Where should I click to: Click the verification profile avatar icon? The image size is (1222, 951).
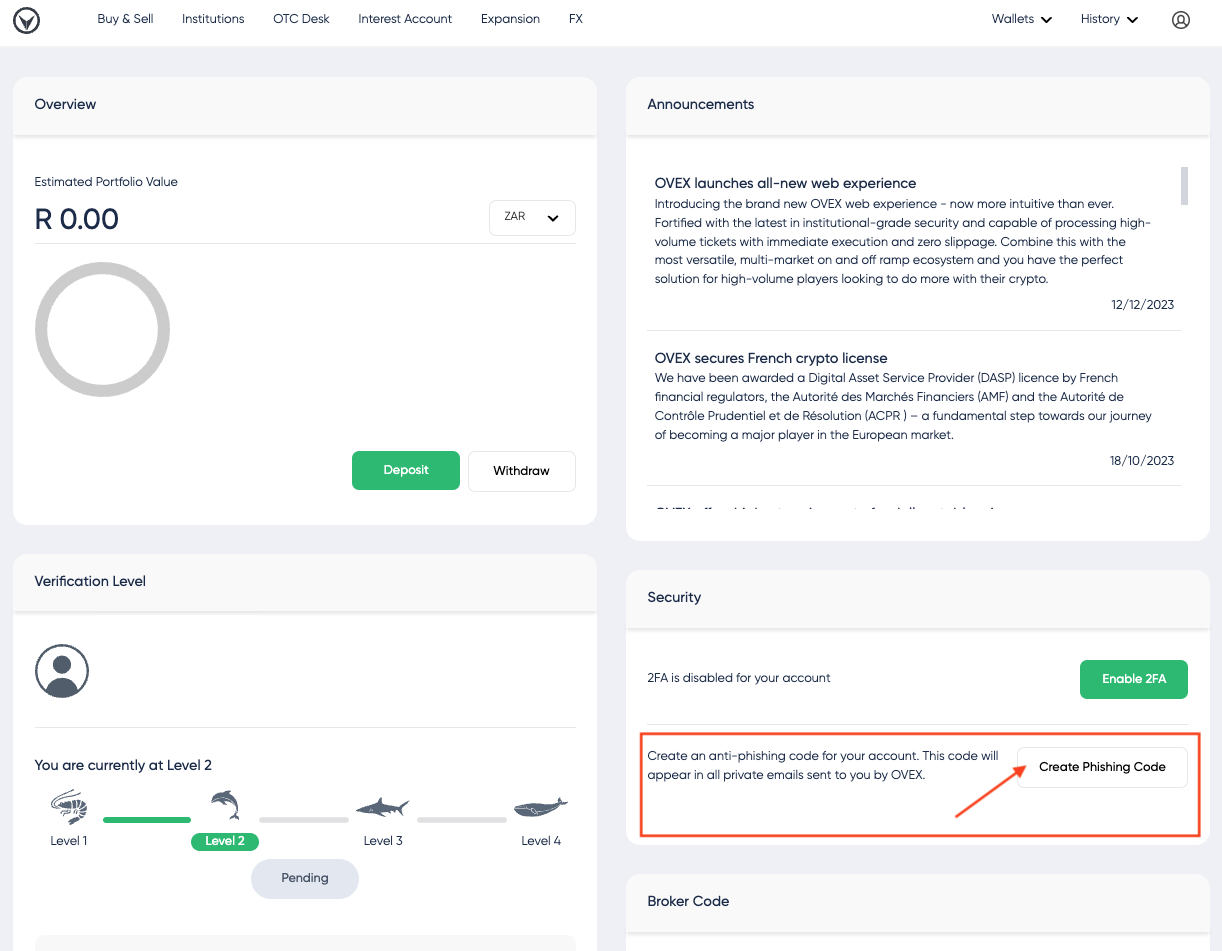point(62,670)
